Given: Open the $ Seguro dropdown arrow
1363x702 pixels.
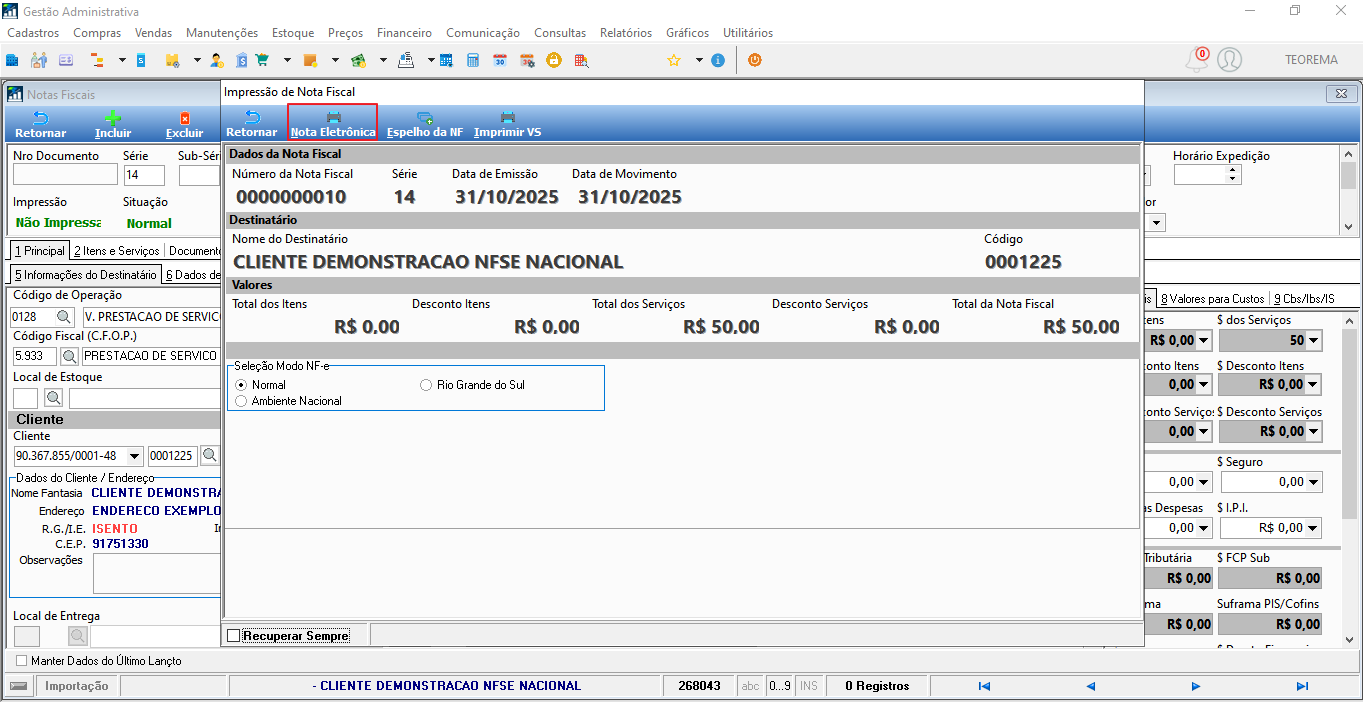Looking at the screenshot, I should coord(1313,481).
